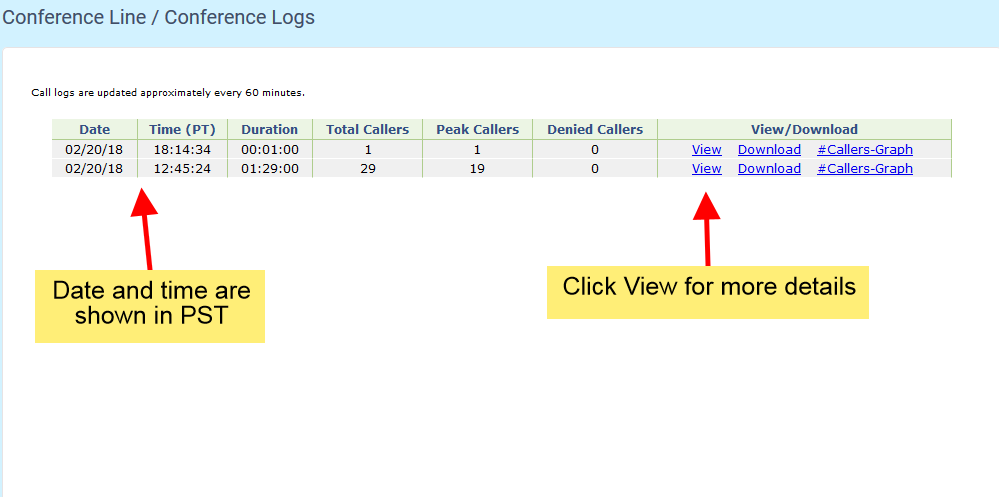Click the Date column header
Image resolution: width=999 pixels, height=497 pixels.
coord(94,129)
